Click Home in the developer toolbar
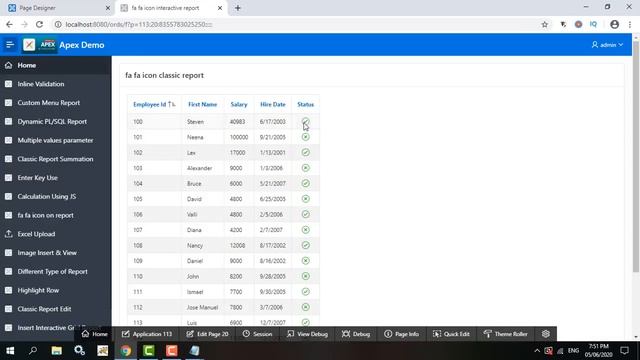The width and height of the screenshot is (640, 360). (x=95, y=334)
